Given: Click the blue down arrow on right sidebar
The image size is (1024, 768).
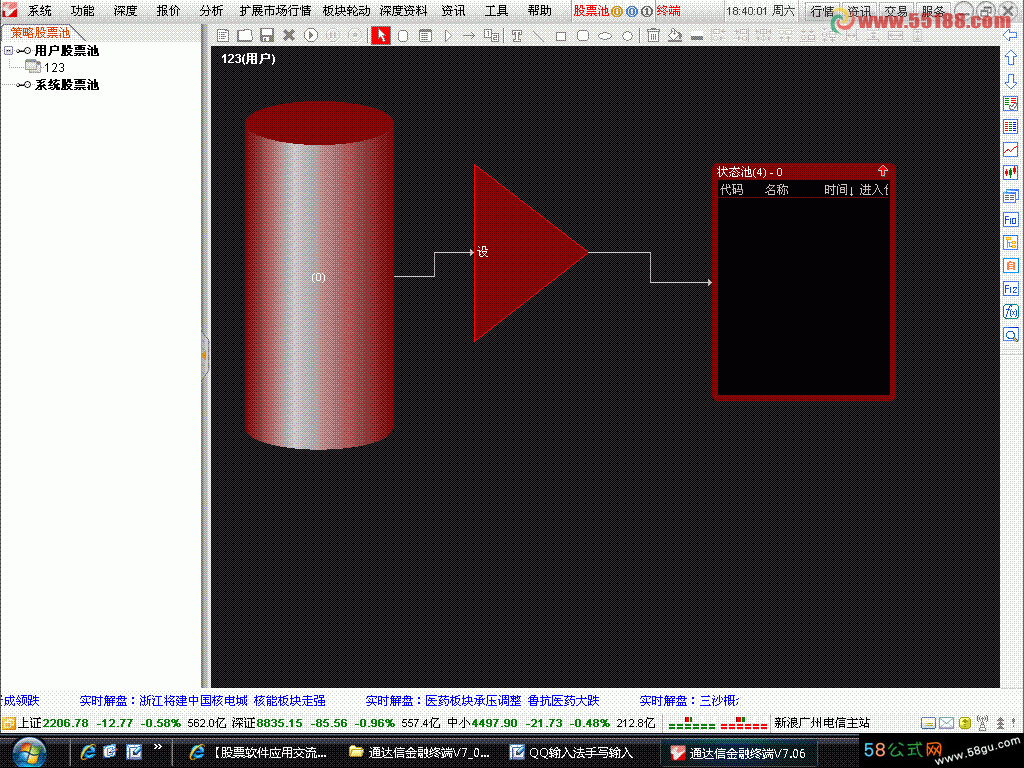Looking at the screenshot, I should (x=1010, y=81).
